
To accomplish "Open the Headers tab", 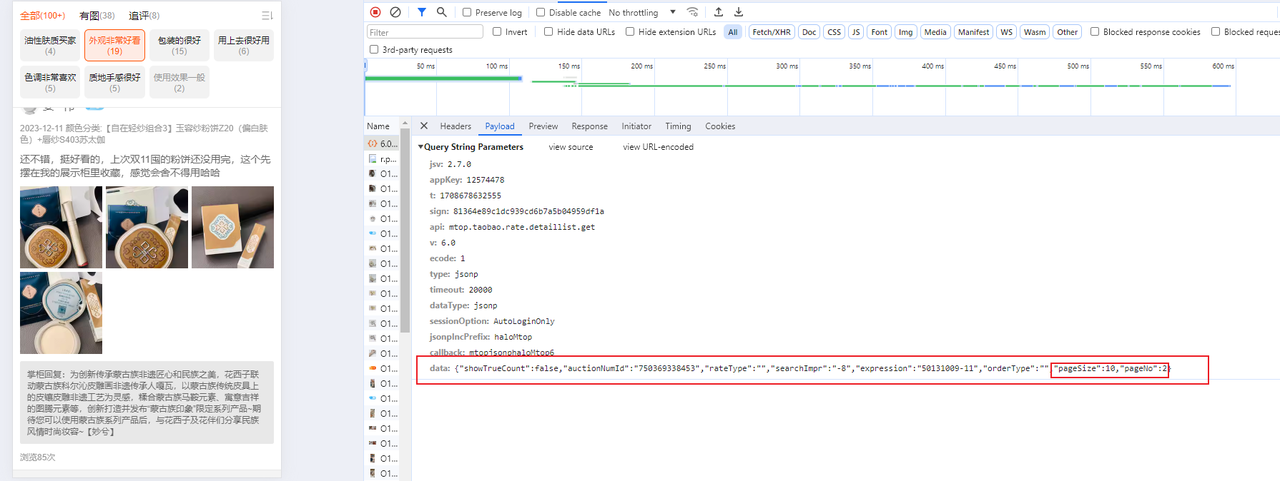I will (455, 127).
